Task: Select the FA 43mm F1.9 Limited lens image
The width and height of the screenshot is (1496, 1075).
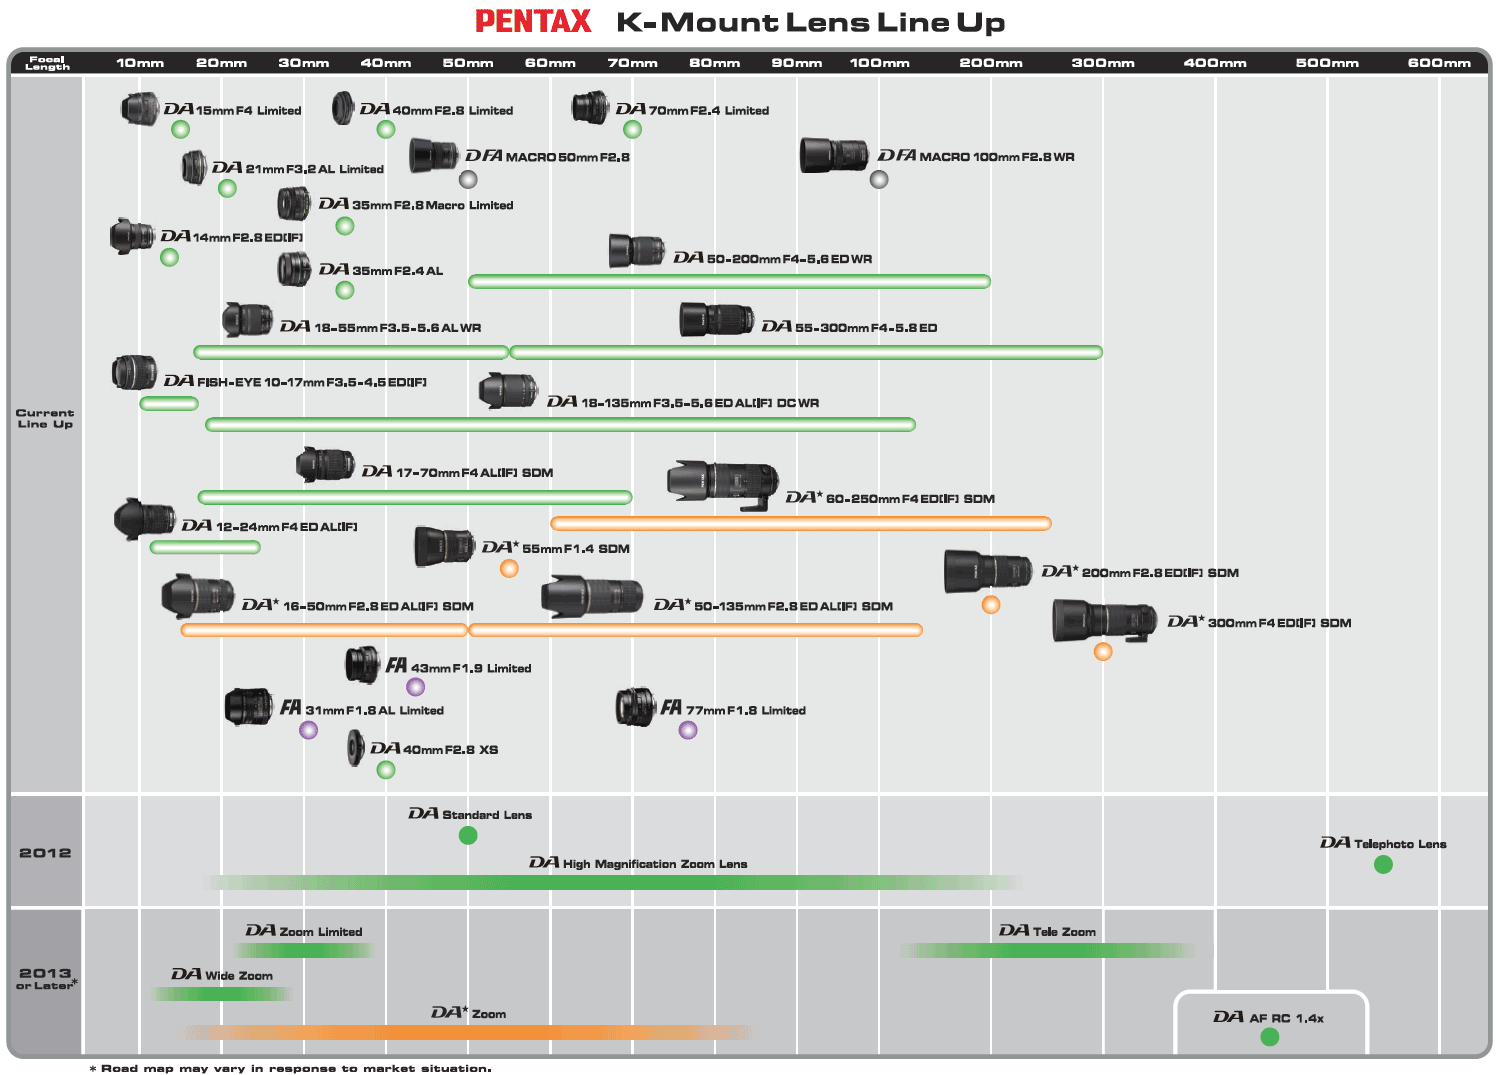Action: click(363, 665)
